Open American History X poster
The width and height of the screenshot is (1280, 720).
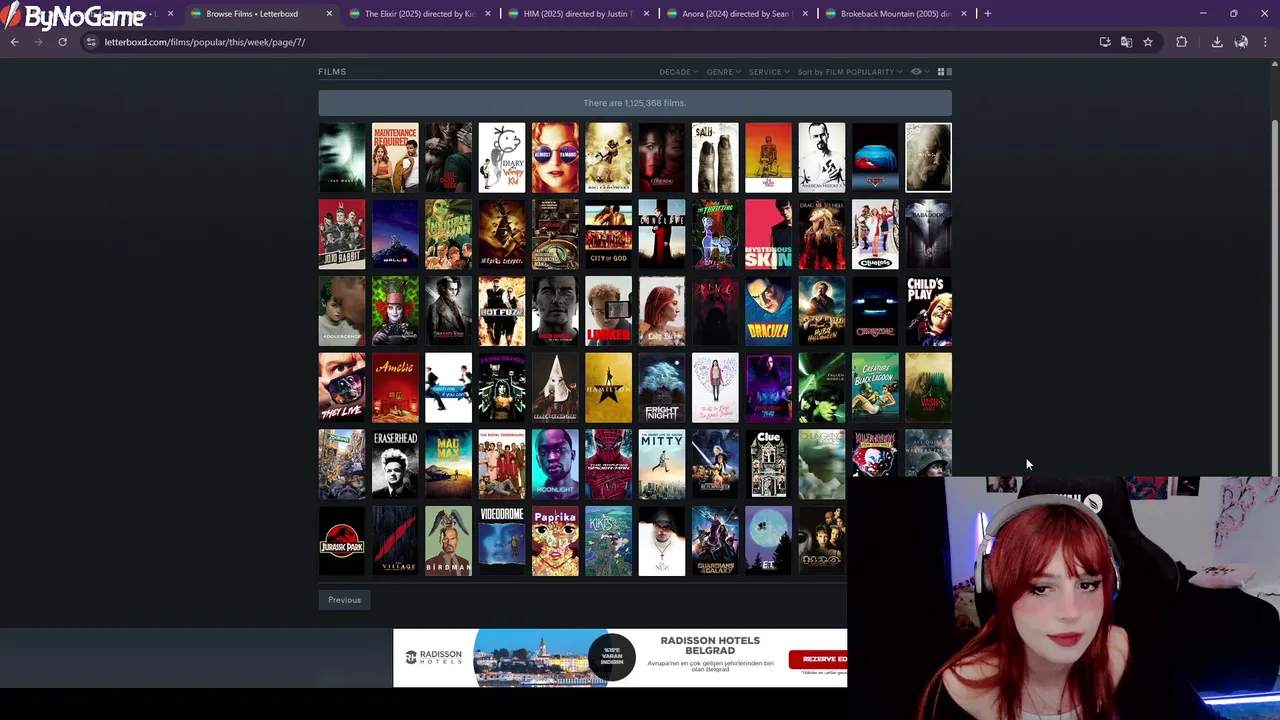(x=822, y=157)
